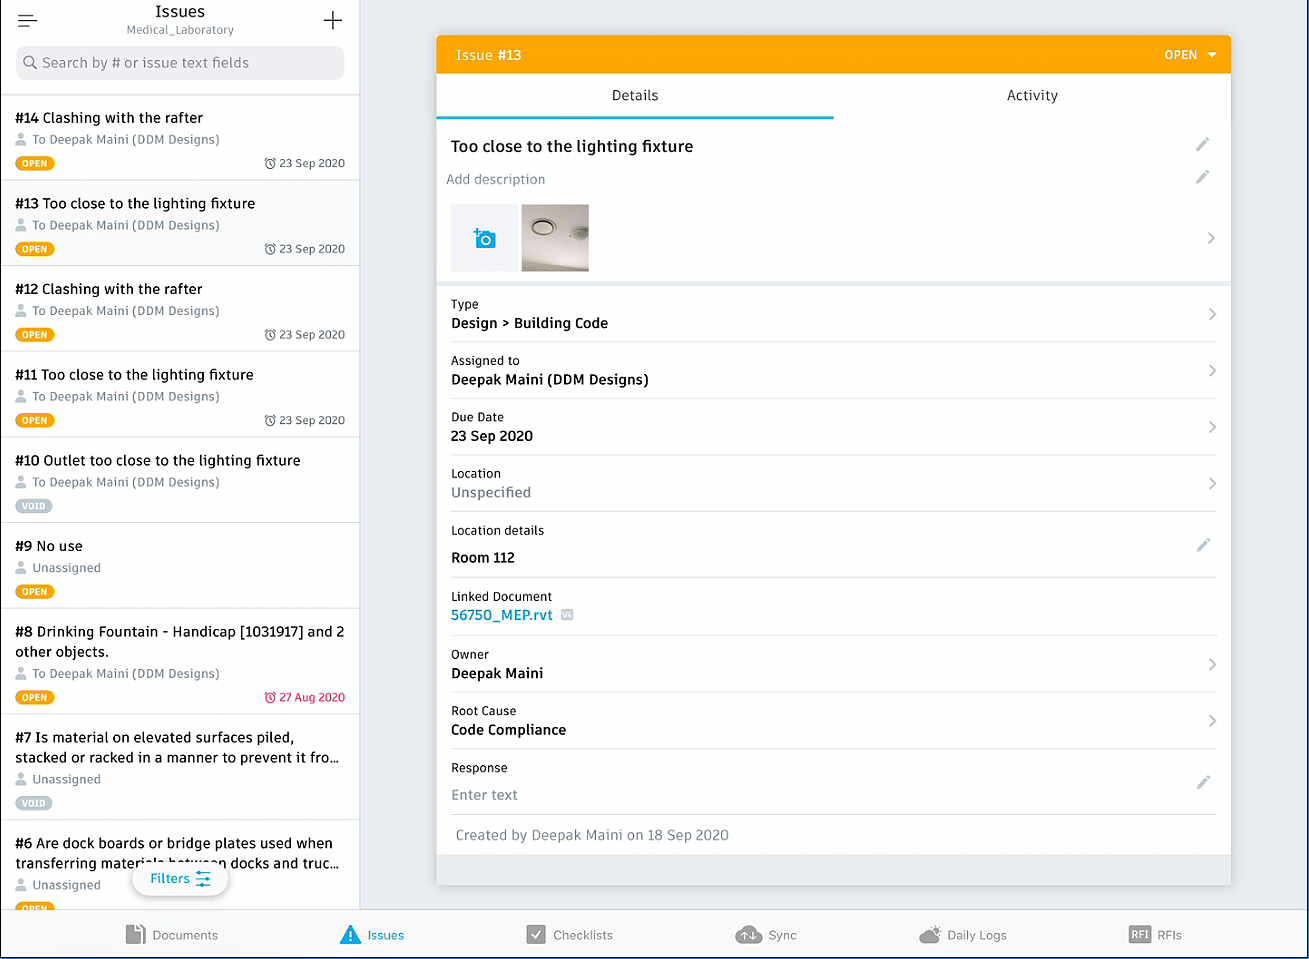1309x959 pixels.
Task: Open the OPEN status dropdown
Action: tap(1190, 55)
